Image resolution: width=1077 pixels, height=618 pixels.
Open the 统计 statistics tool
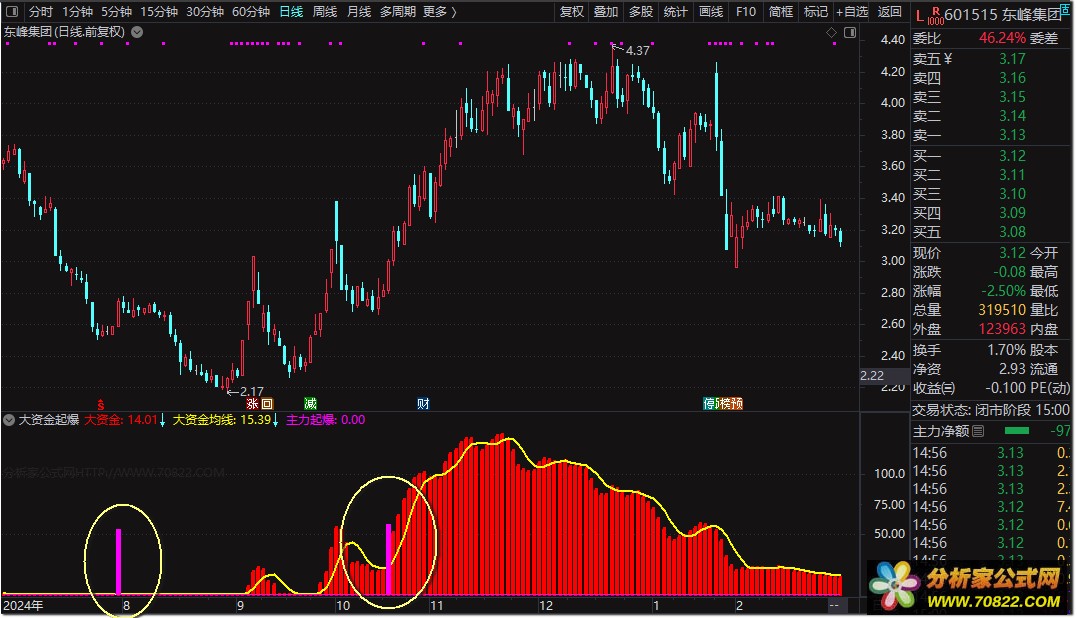click(675, 12)
